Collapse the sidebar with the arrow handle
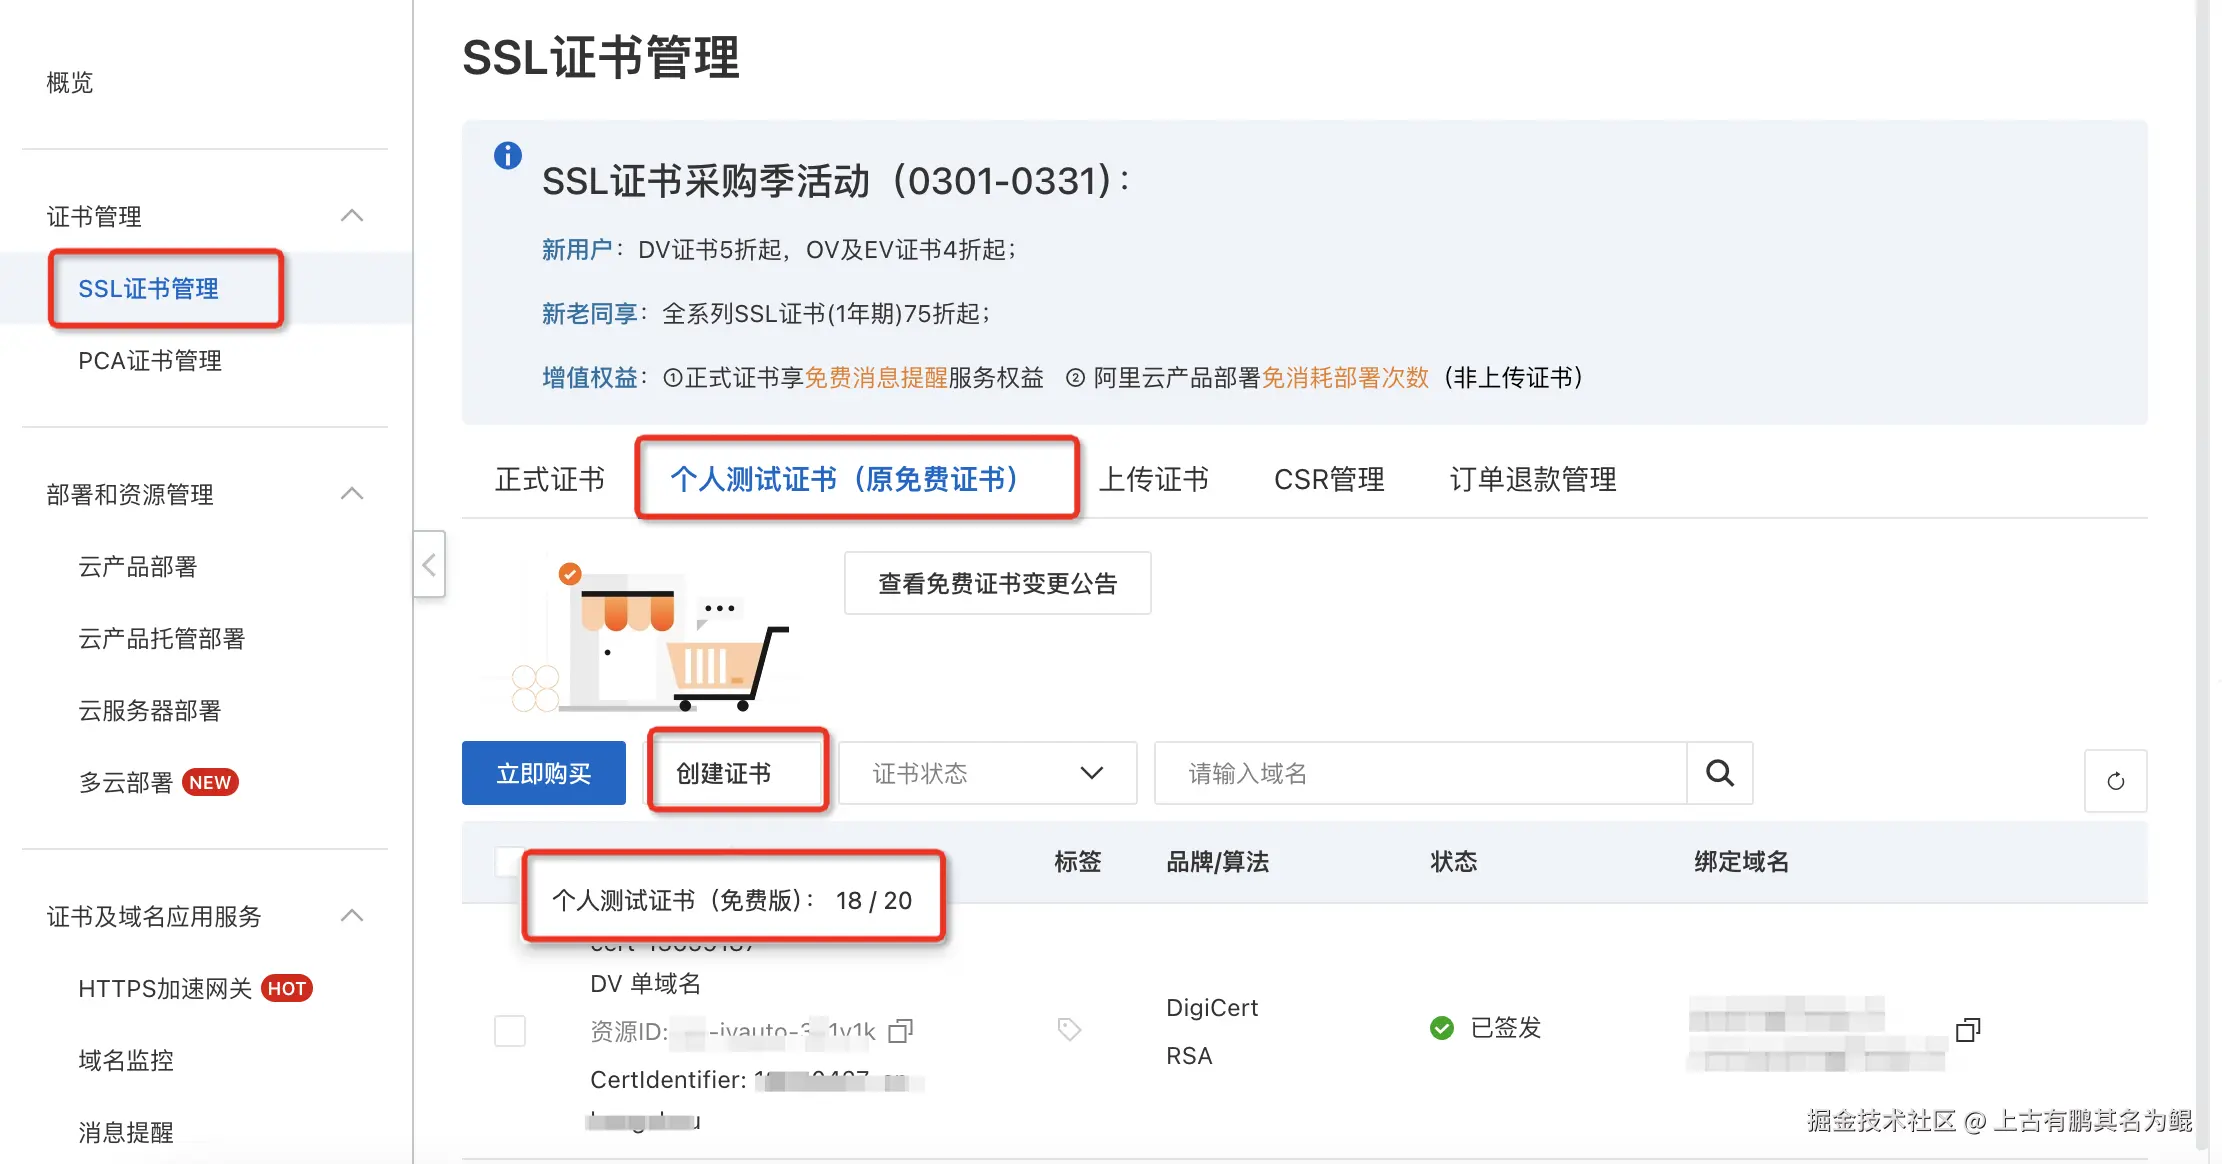 coord(429,564)
